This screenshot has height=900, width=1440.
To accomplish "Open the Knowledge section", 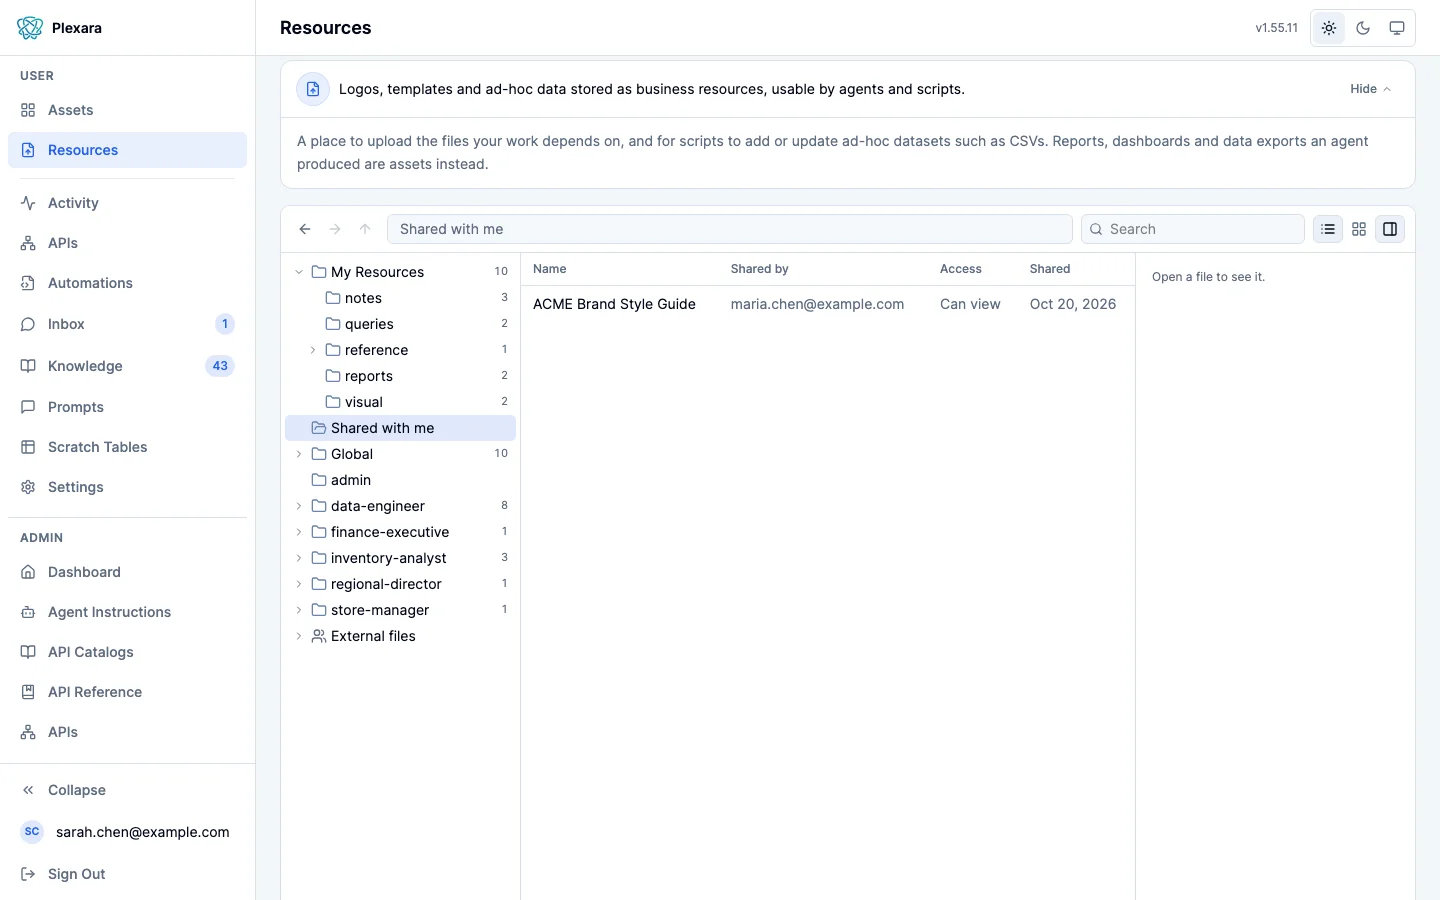I will pos(127,366).
